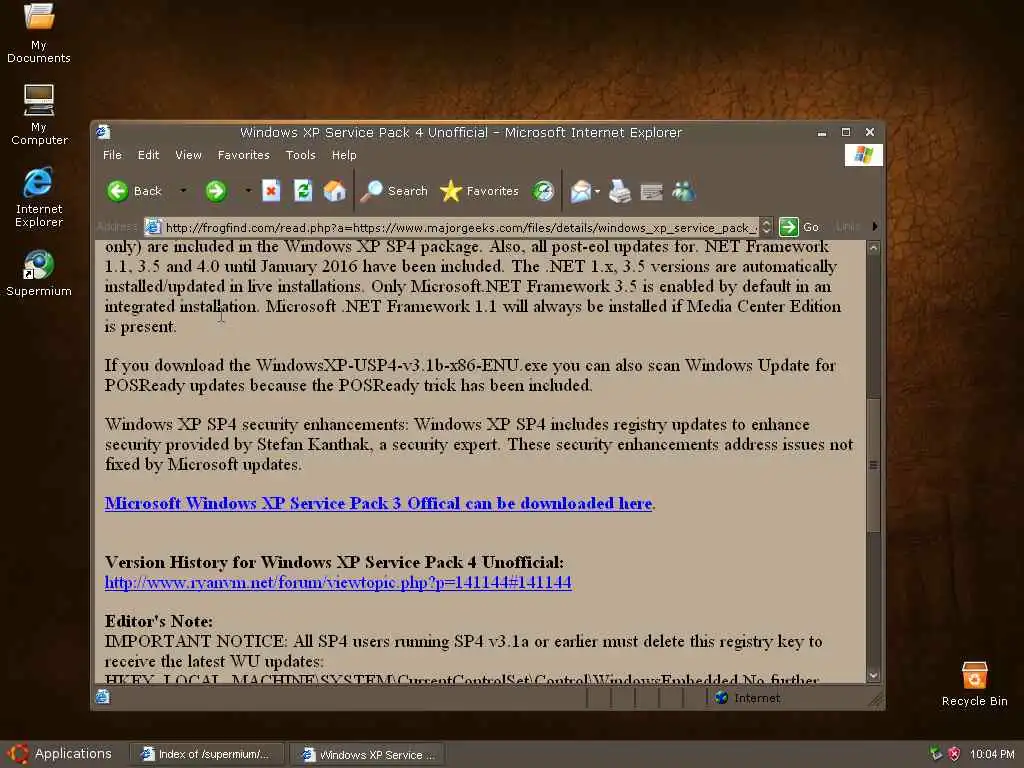Select the Recycle Bin icon

pyautogui.click(x=974, y=684)
